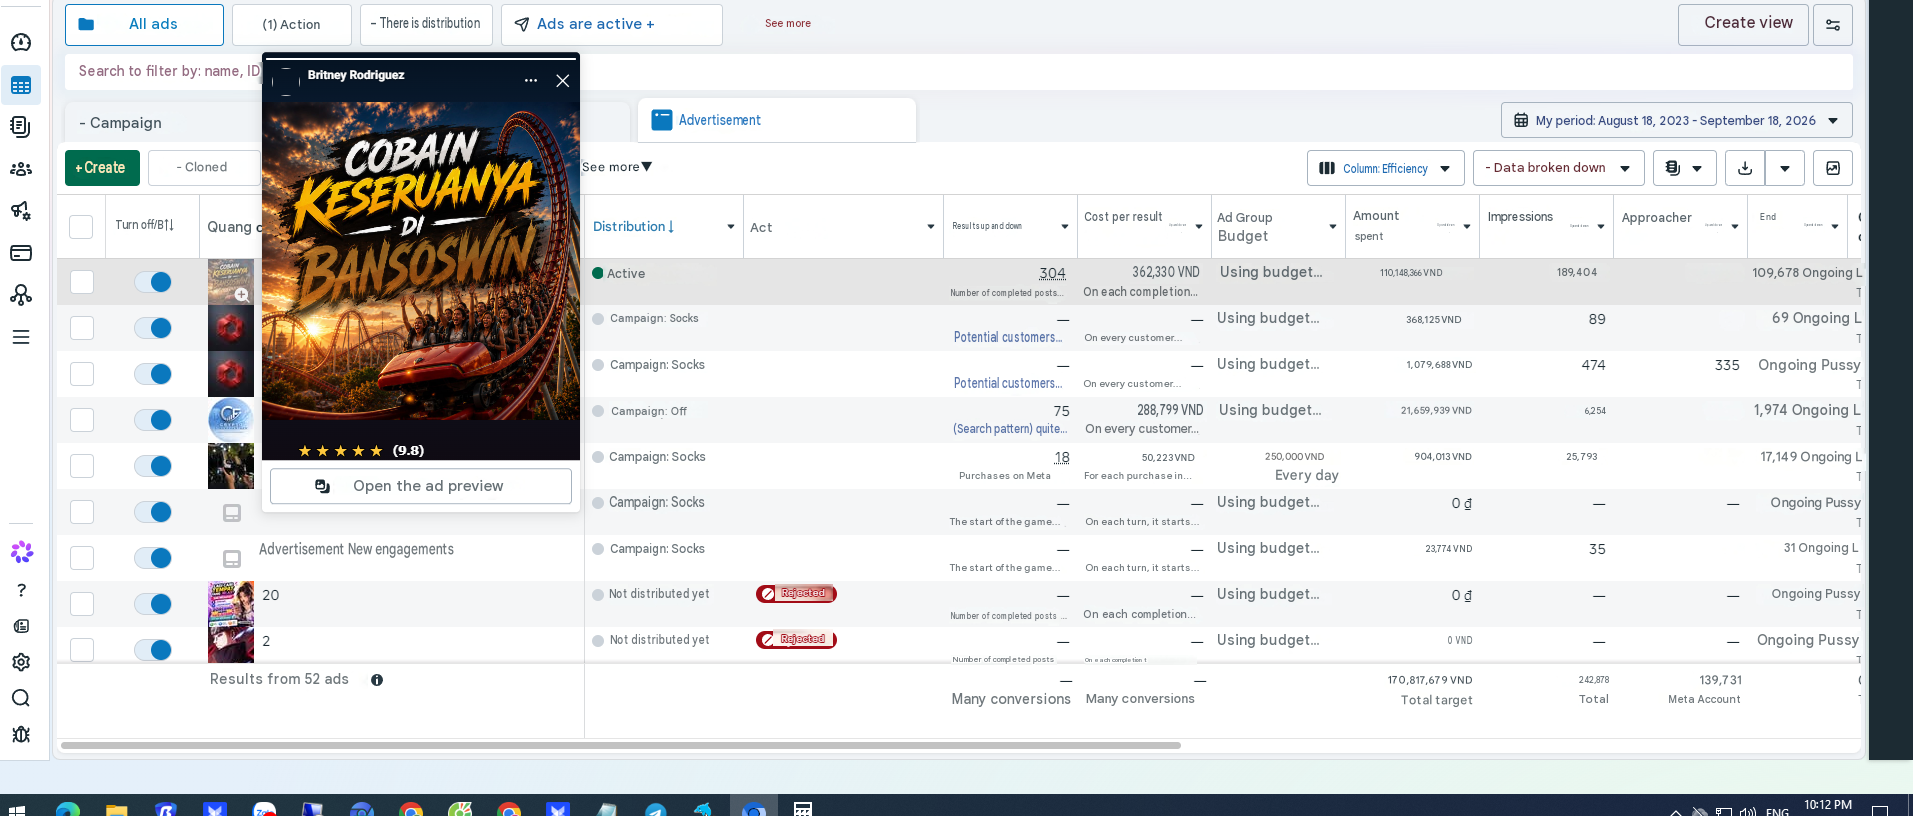Toggle the switch for ad named 20
This screenshot has width=1913, height=816.
pos(154,604)
